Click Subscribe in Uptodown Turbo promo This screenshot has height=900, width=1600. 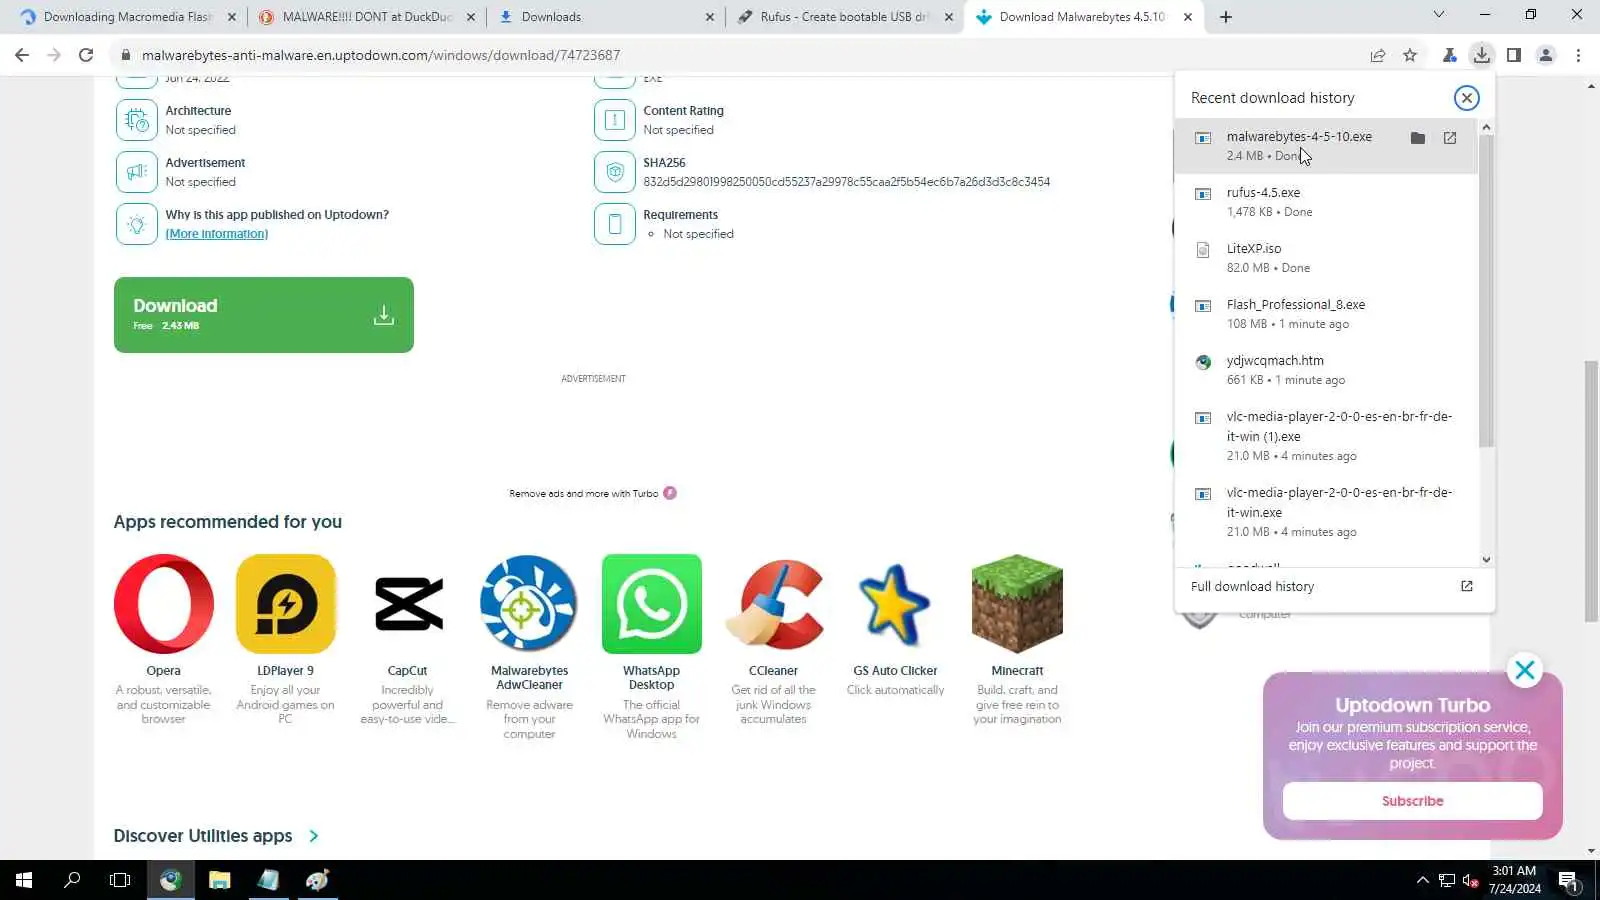pos(1412,801)
